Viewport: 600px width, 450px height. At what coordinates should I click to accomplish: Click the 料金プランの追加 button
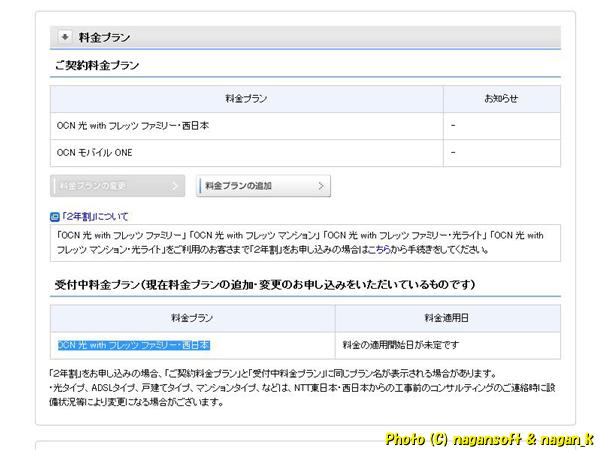pos(263,186)
